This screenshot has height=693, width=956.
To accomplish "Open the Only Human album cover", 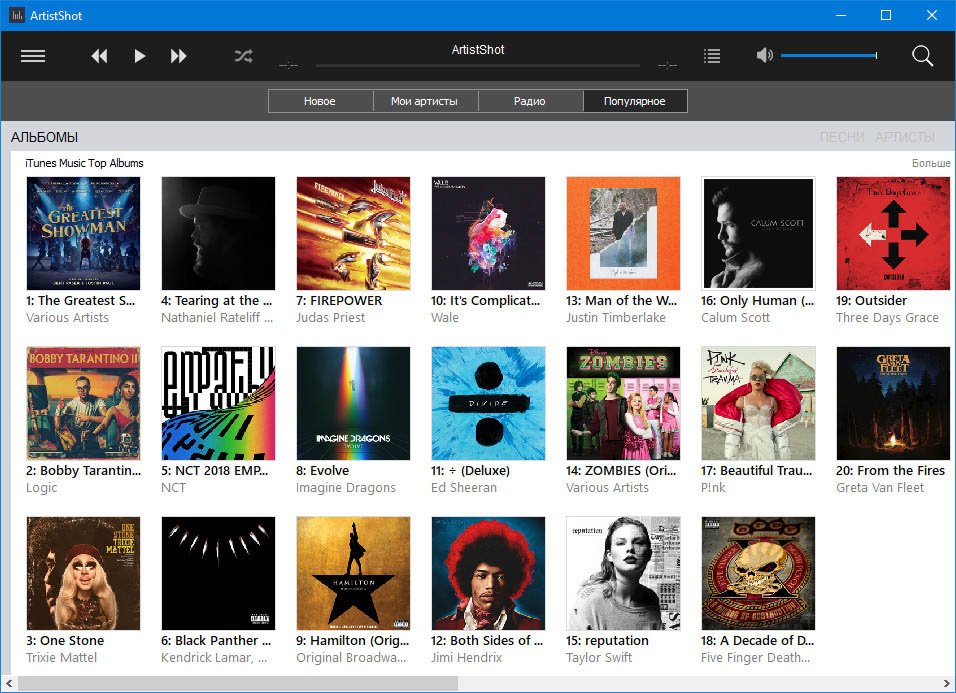I will [758, 233].
